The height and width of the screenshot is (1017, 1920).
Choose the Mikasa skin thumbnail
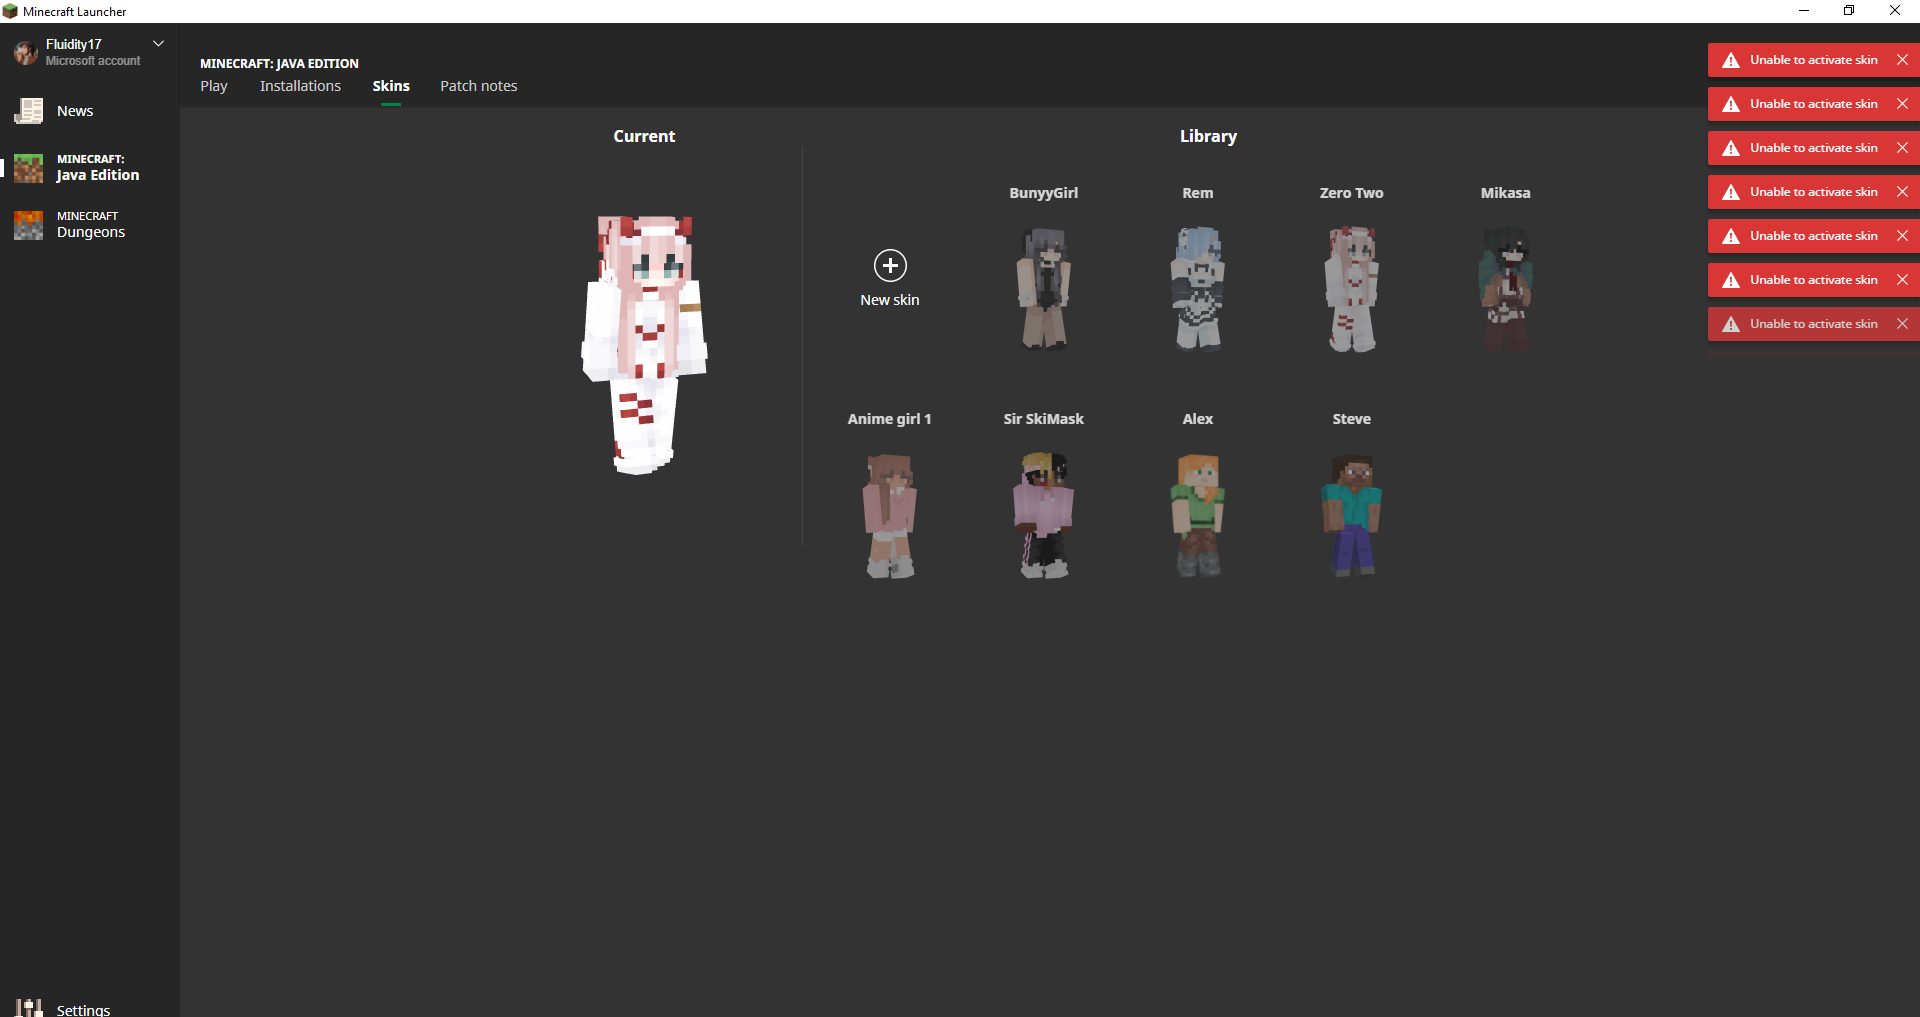[1506, 288]
